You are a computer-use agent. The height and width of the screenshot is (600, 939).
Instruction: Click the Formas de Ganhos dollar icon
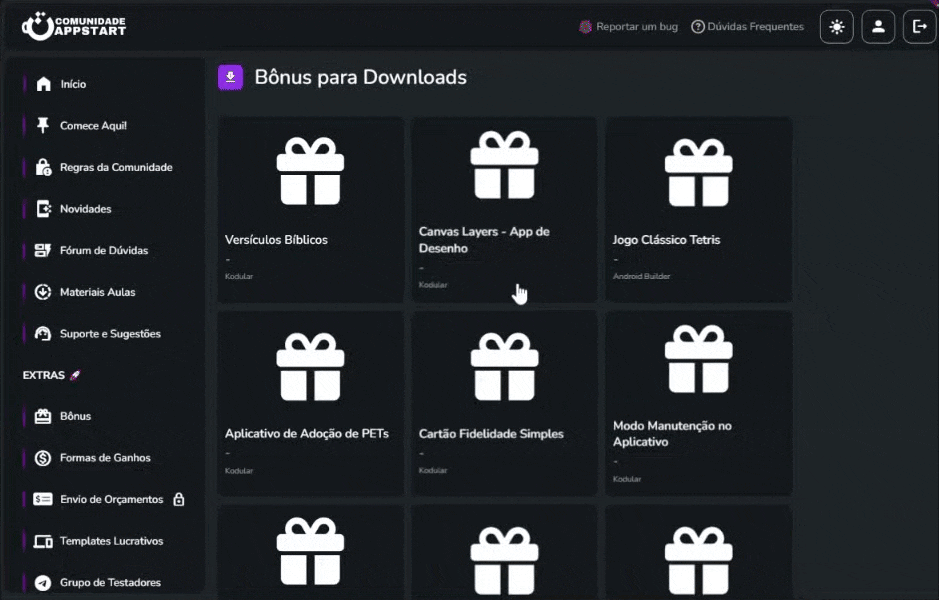(x=43, y=458)
